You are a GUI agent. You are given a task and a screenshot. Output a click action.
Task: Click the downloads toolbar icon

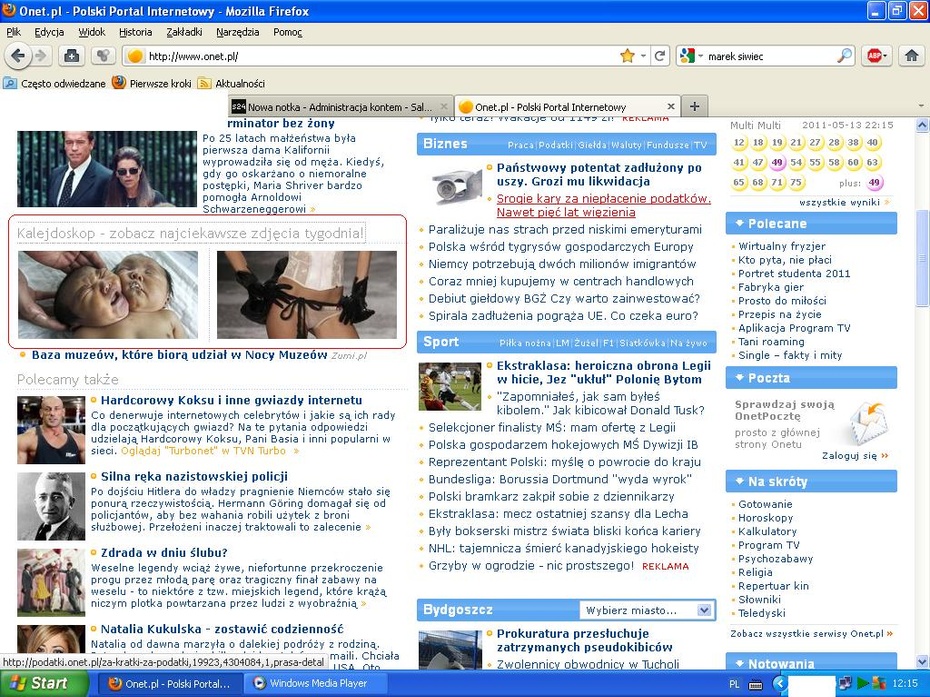(71, 56)
